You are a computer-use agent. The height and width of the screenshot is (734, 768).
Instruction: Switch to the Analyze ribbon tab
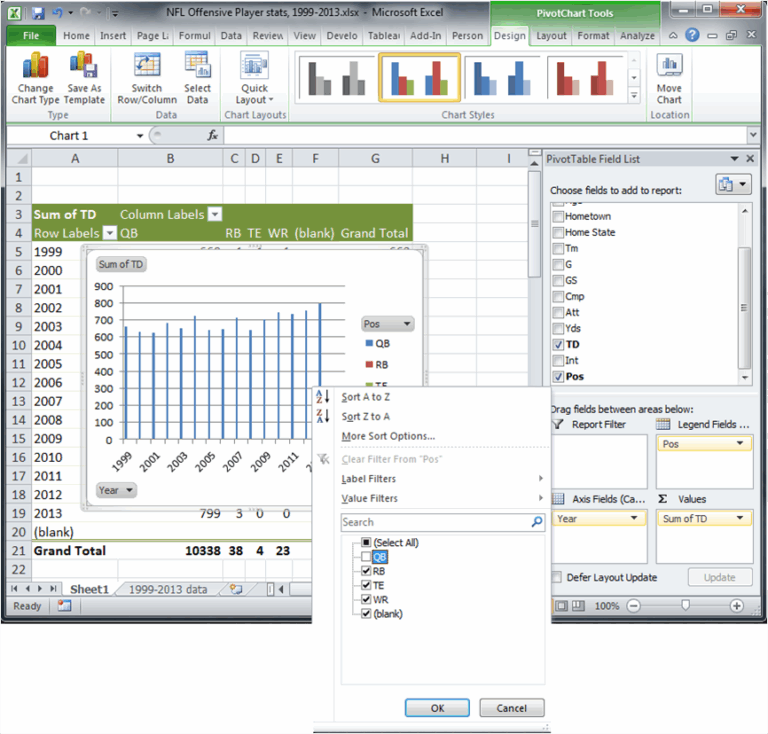[637, 36]
